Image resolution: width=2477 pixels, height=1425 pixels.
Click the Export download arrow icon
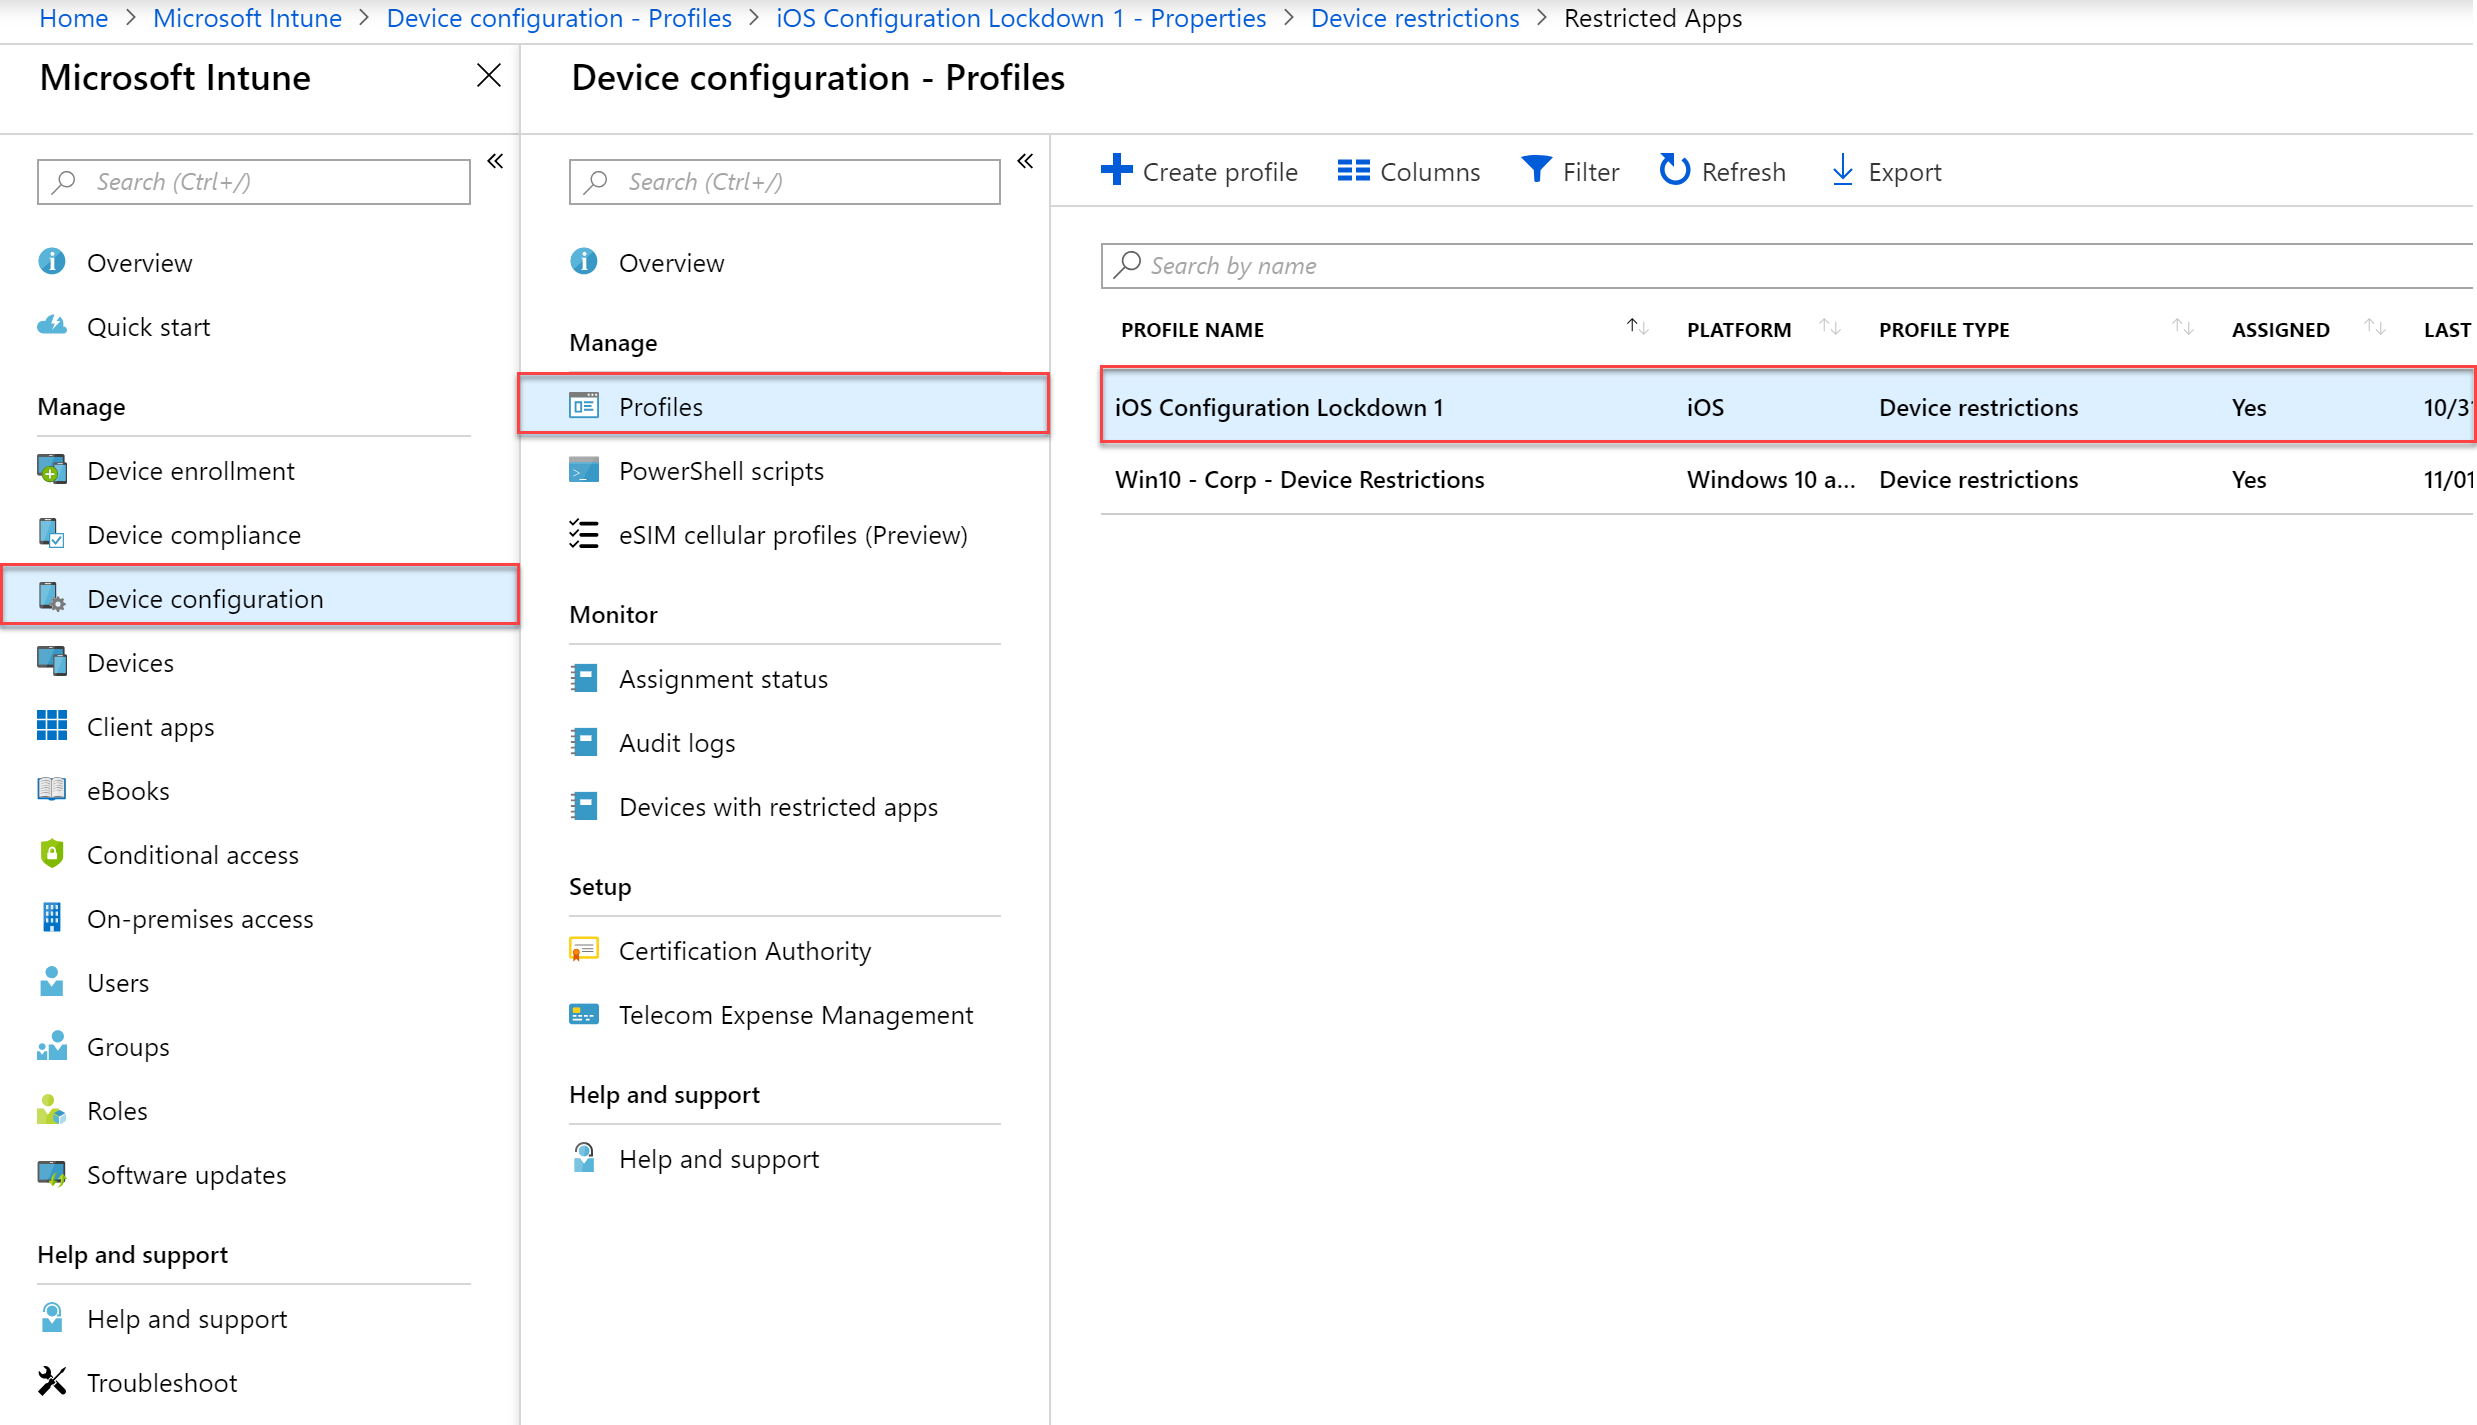pos(1842,170)
